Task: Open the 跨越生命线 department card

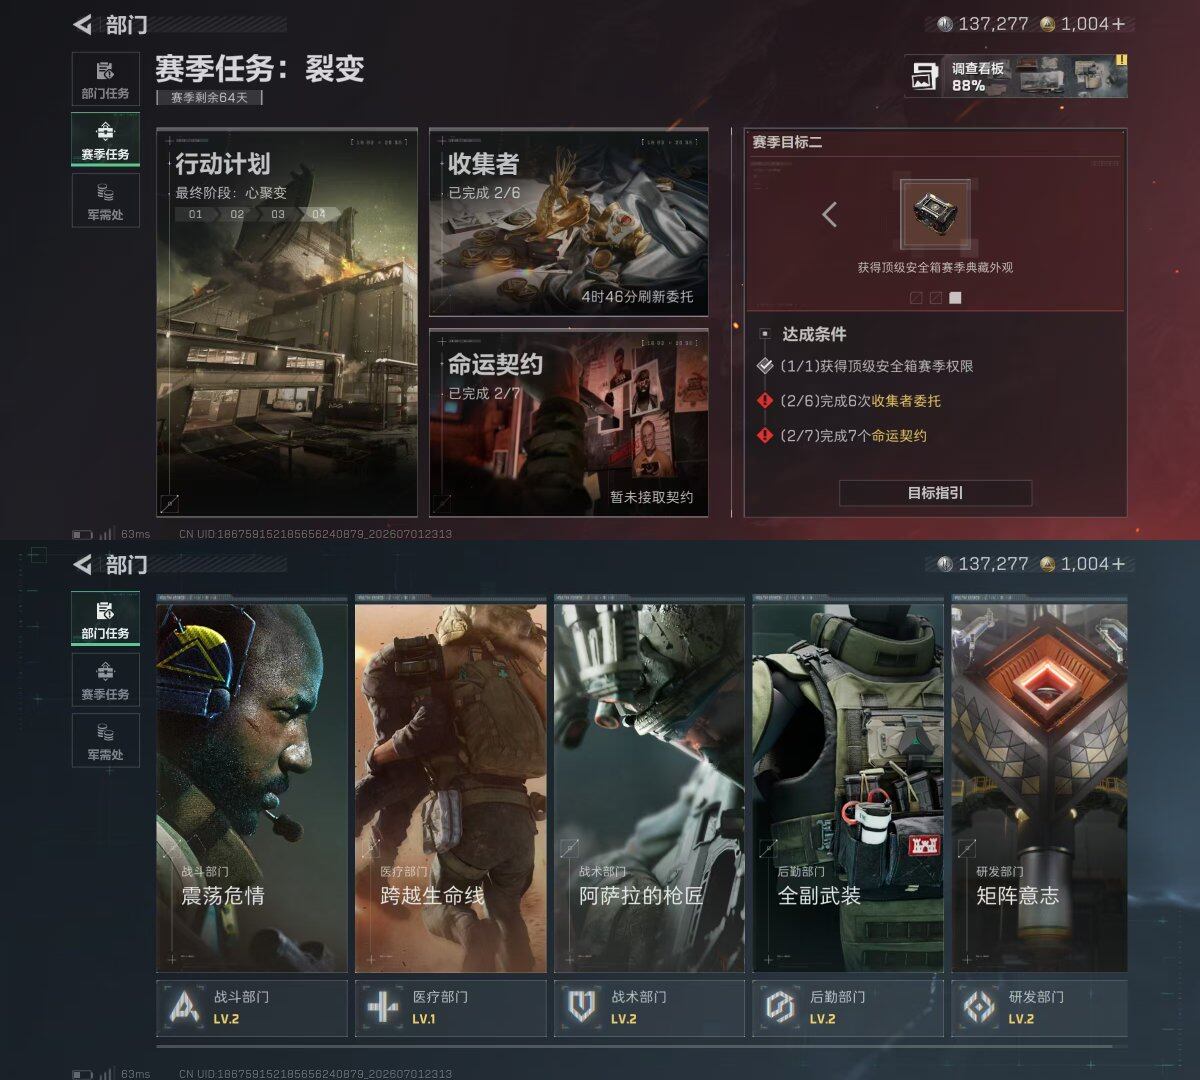Action: [x=450, y=784]
